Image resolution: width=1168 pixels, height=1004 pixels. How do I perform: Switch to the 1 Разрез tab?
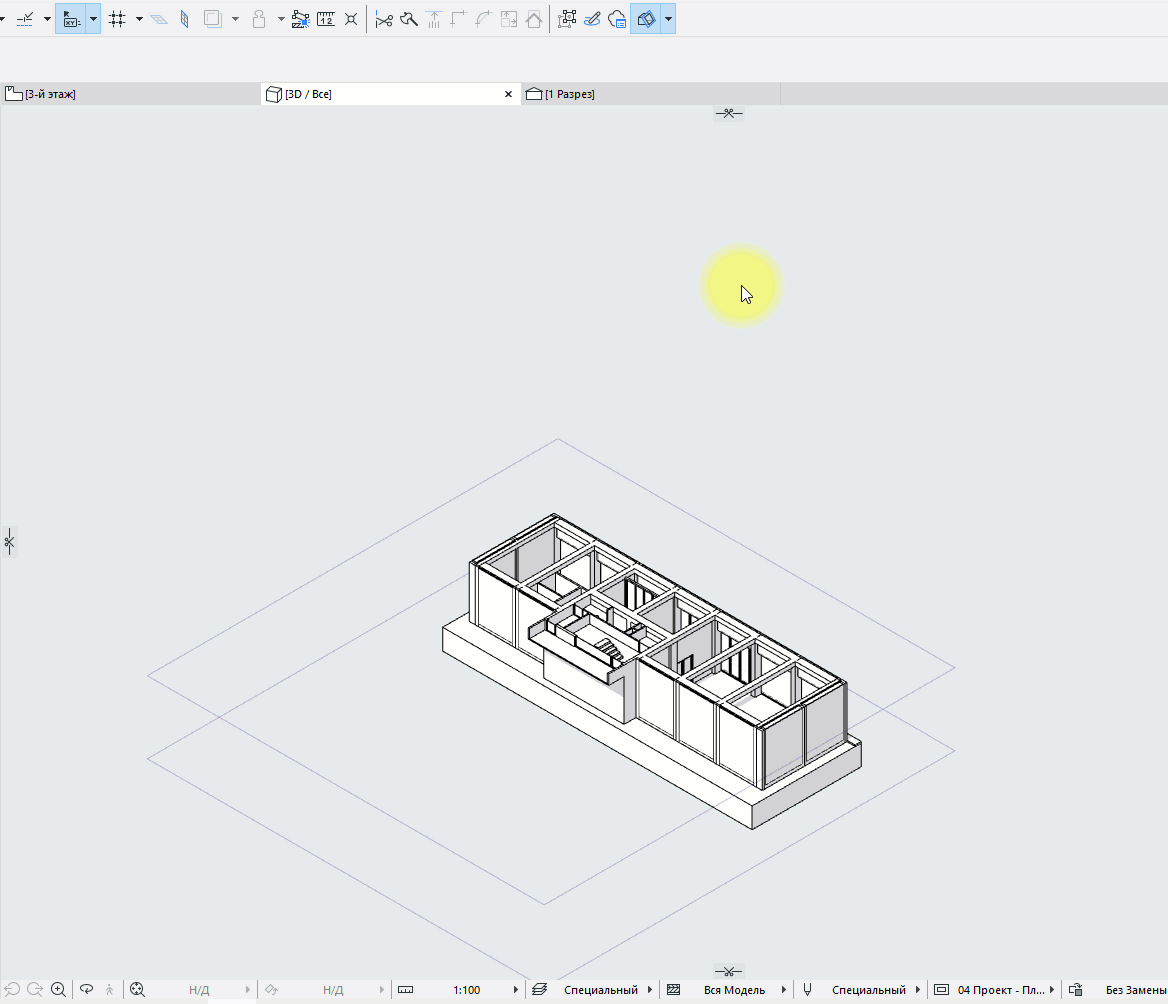point(650,94)
